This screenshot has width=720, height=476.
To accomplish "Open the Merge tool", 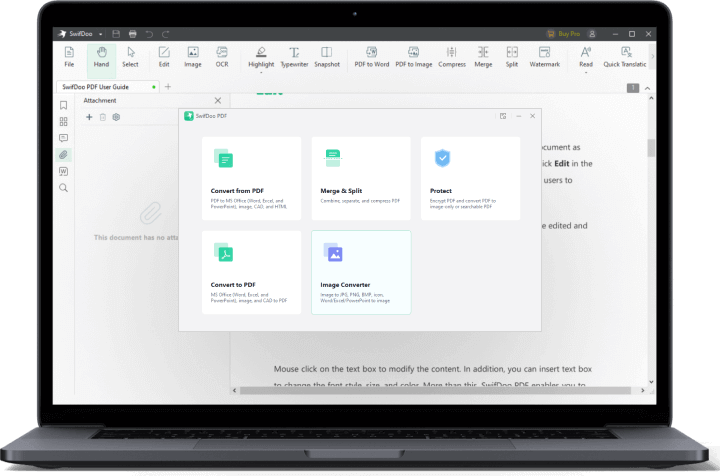I will pyautogui.click(x=483, y=57).
